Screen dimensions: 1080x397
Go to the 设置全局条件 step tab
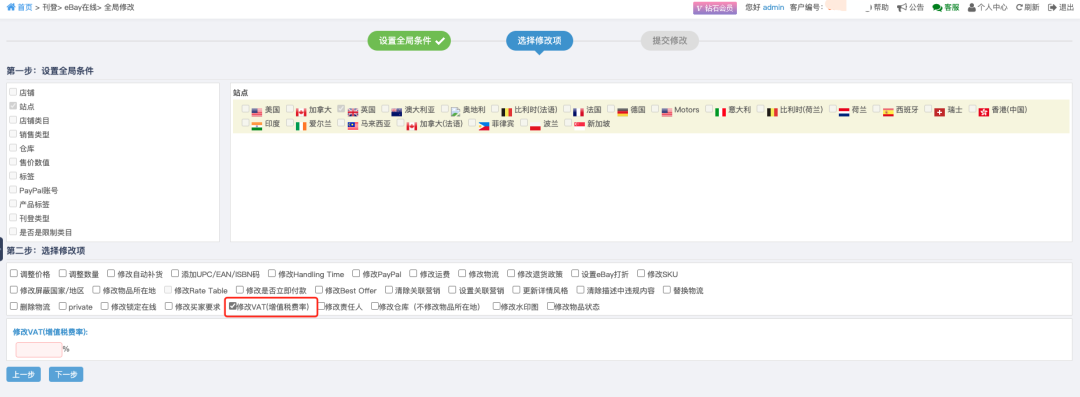point(409,41)
